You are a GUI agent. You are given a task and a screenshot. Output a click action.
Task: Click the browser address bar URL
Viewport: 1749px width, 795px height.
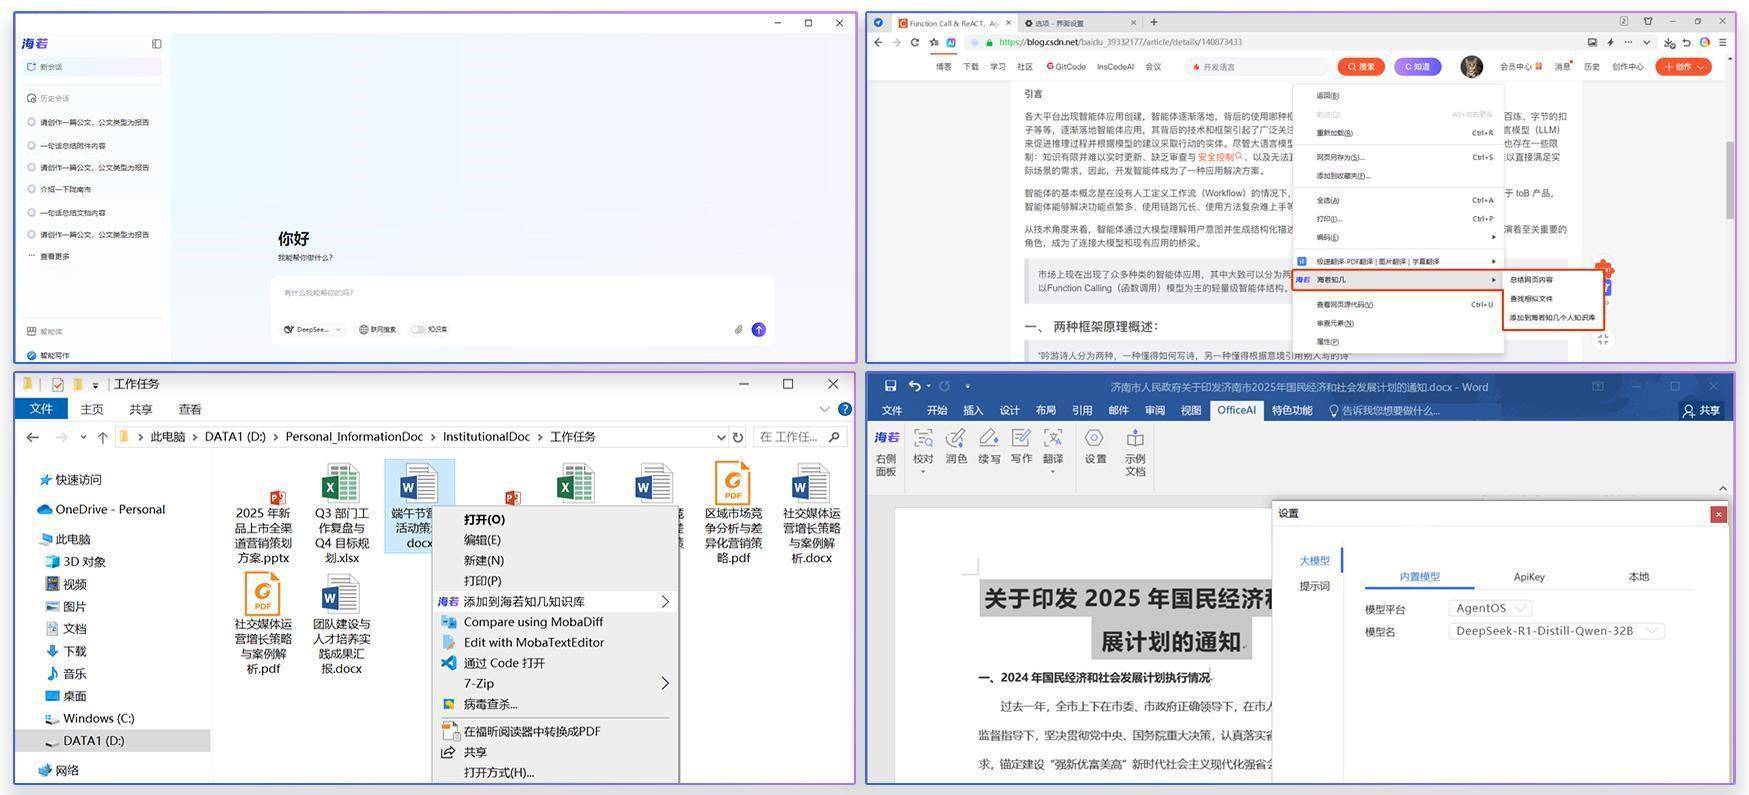pos(1120,42)
